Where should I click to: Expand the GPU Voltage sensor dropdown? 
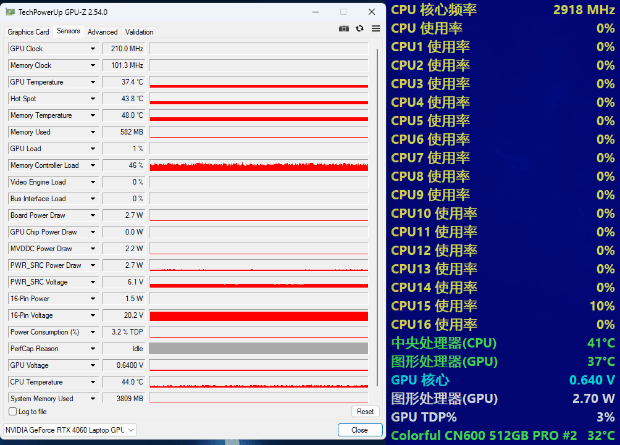[x=93, y=365]
